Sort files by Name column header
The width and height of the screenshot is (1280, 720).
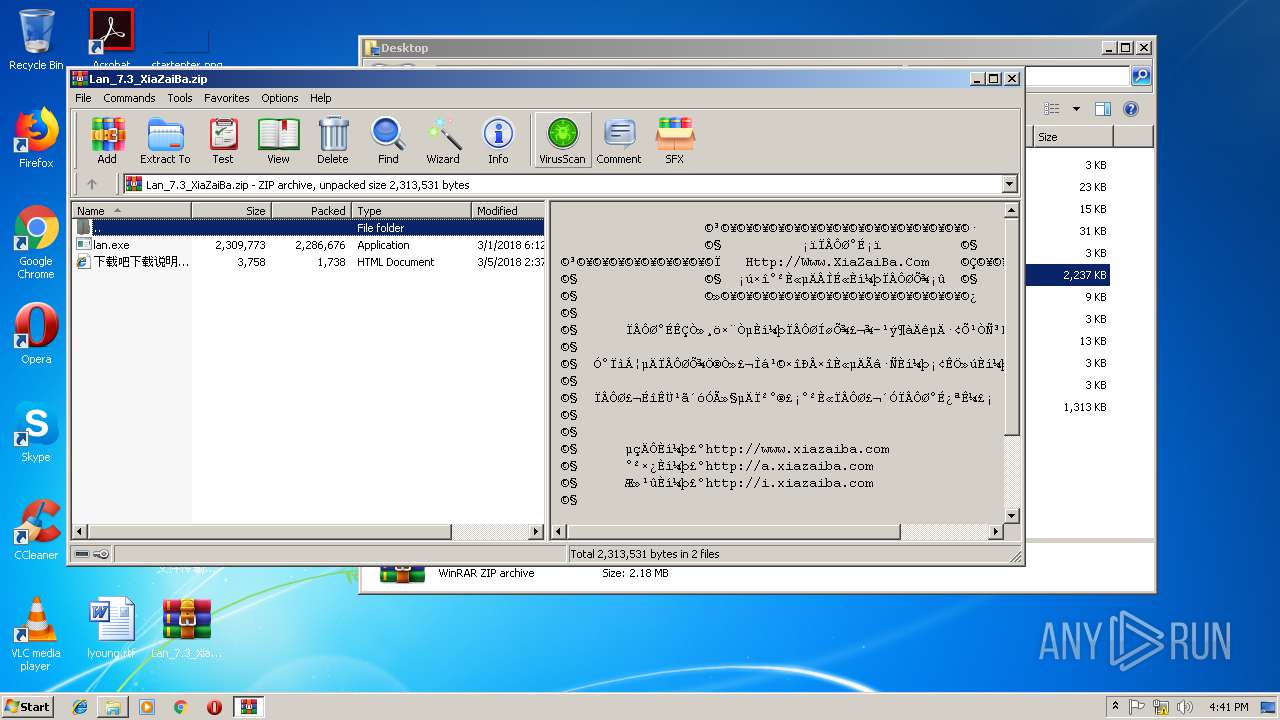pos(132,210)
